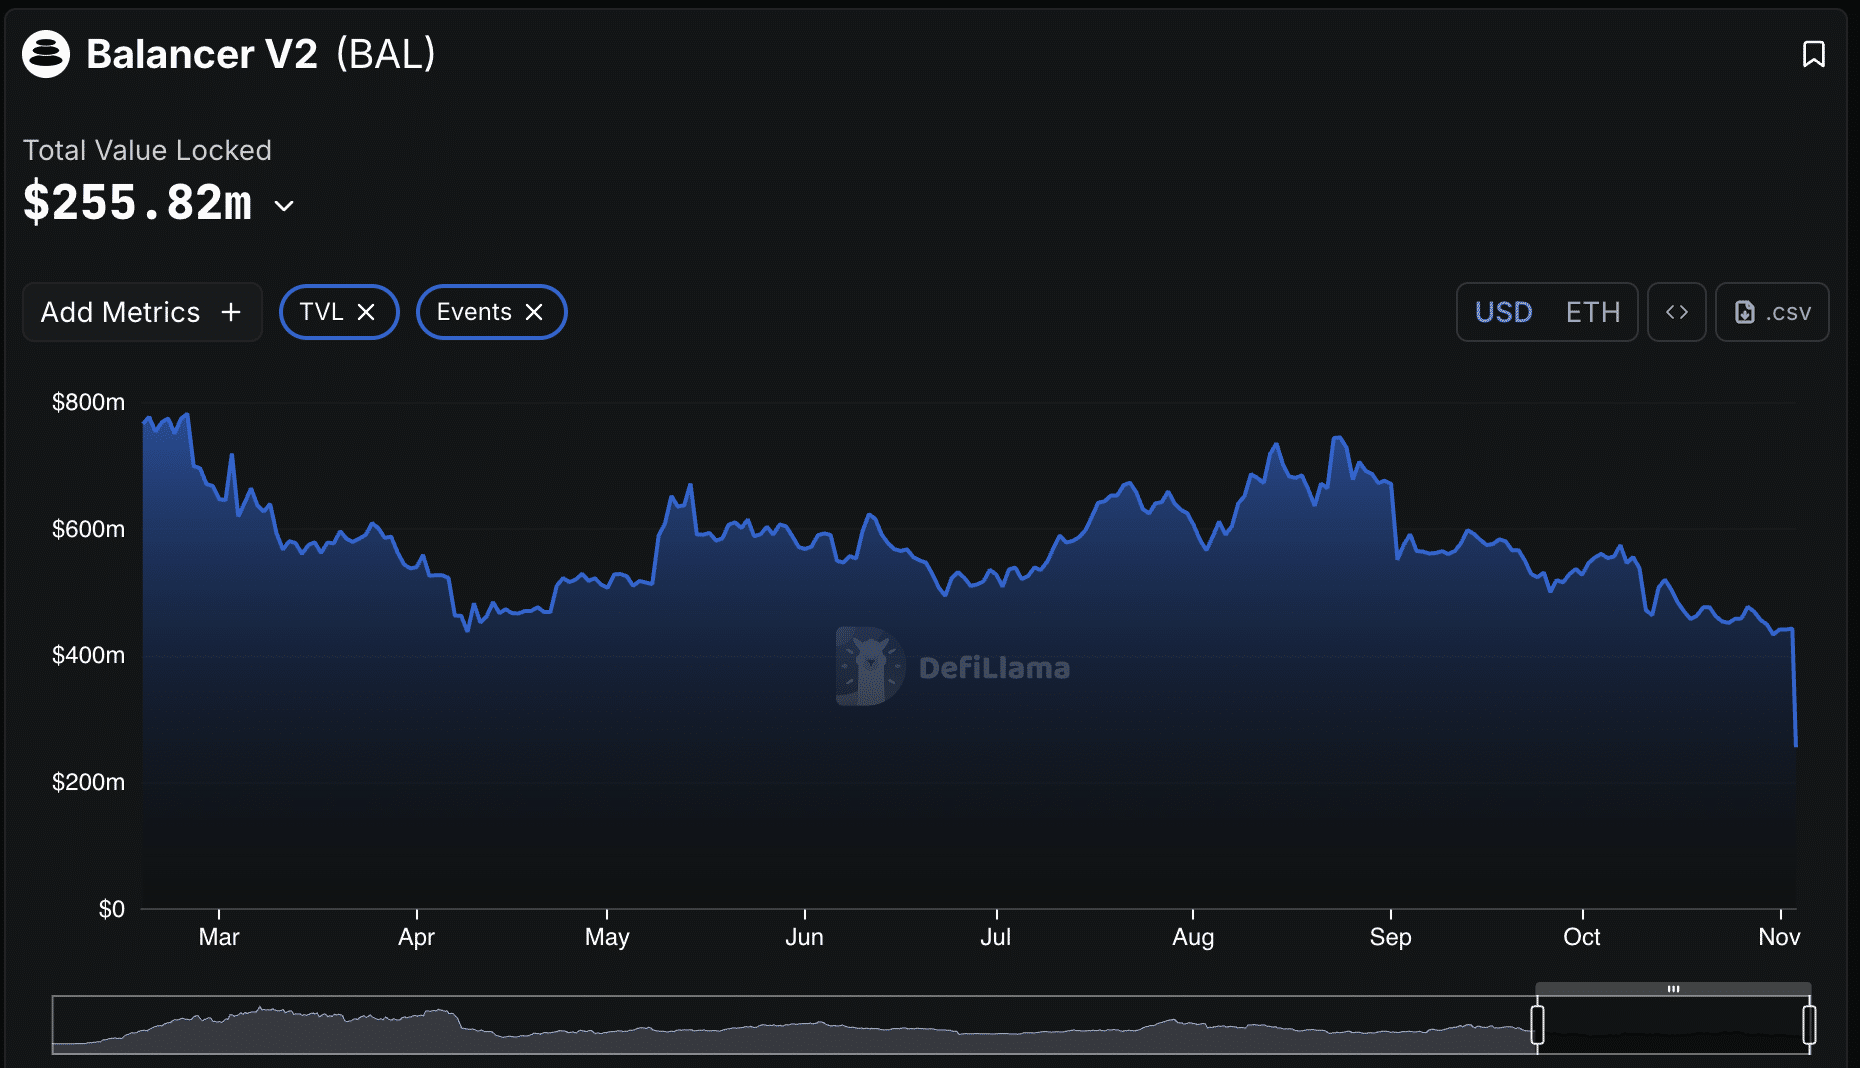The image size is (1860, 1068).
Task: Remove the Events metric chip
Action: point(534,312)
